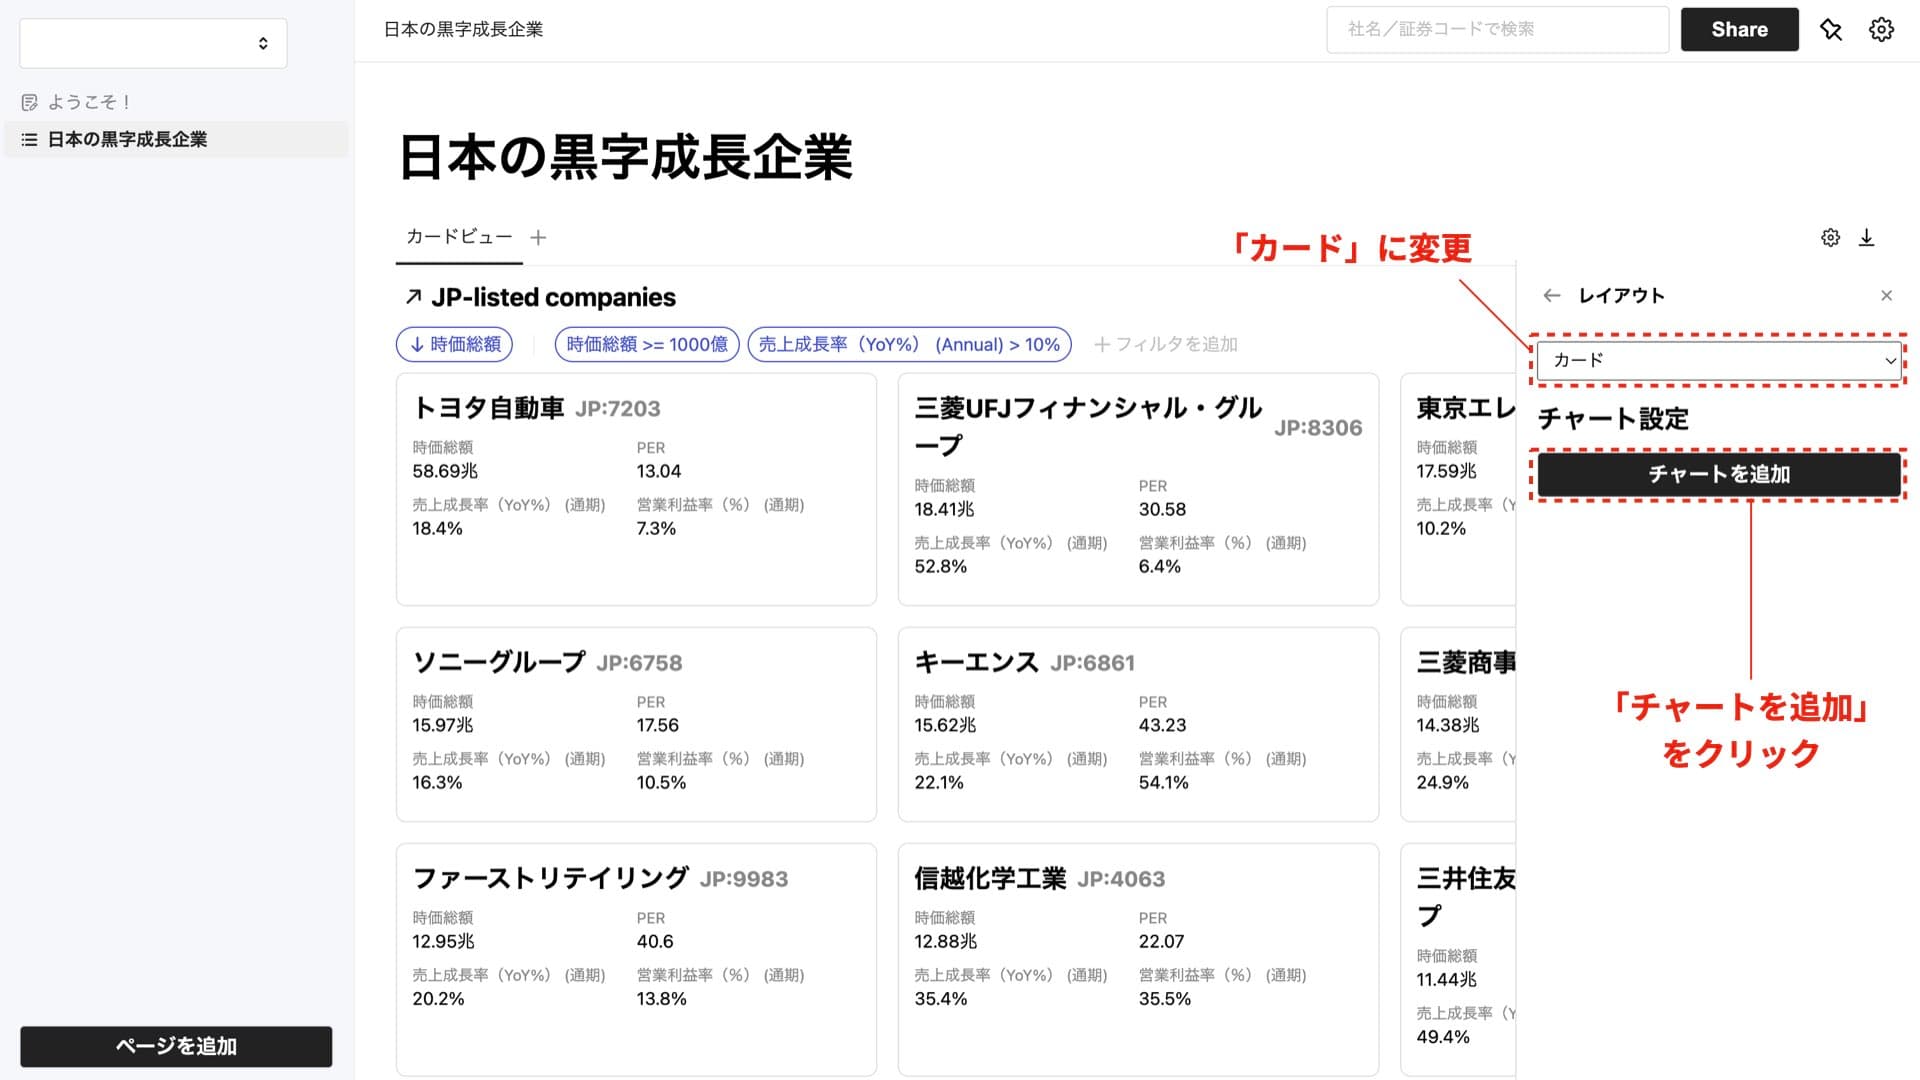Click PER value 43.23 on キーエンス
The height and width of the screenshot is (1080, 1920).
[x=1162, y=725]
